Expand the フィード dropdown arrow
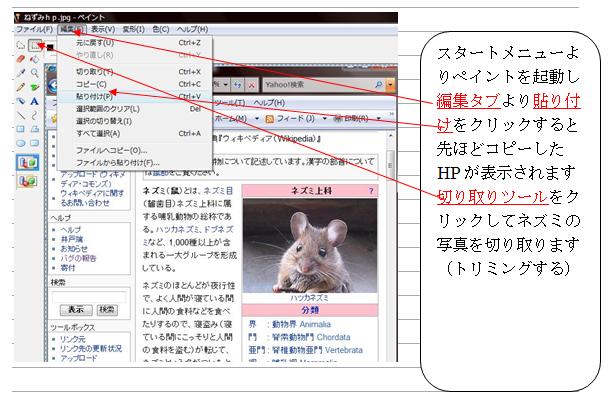Screen dimensions: 613x398 tap(324, 118)
